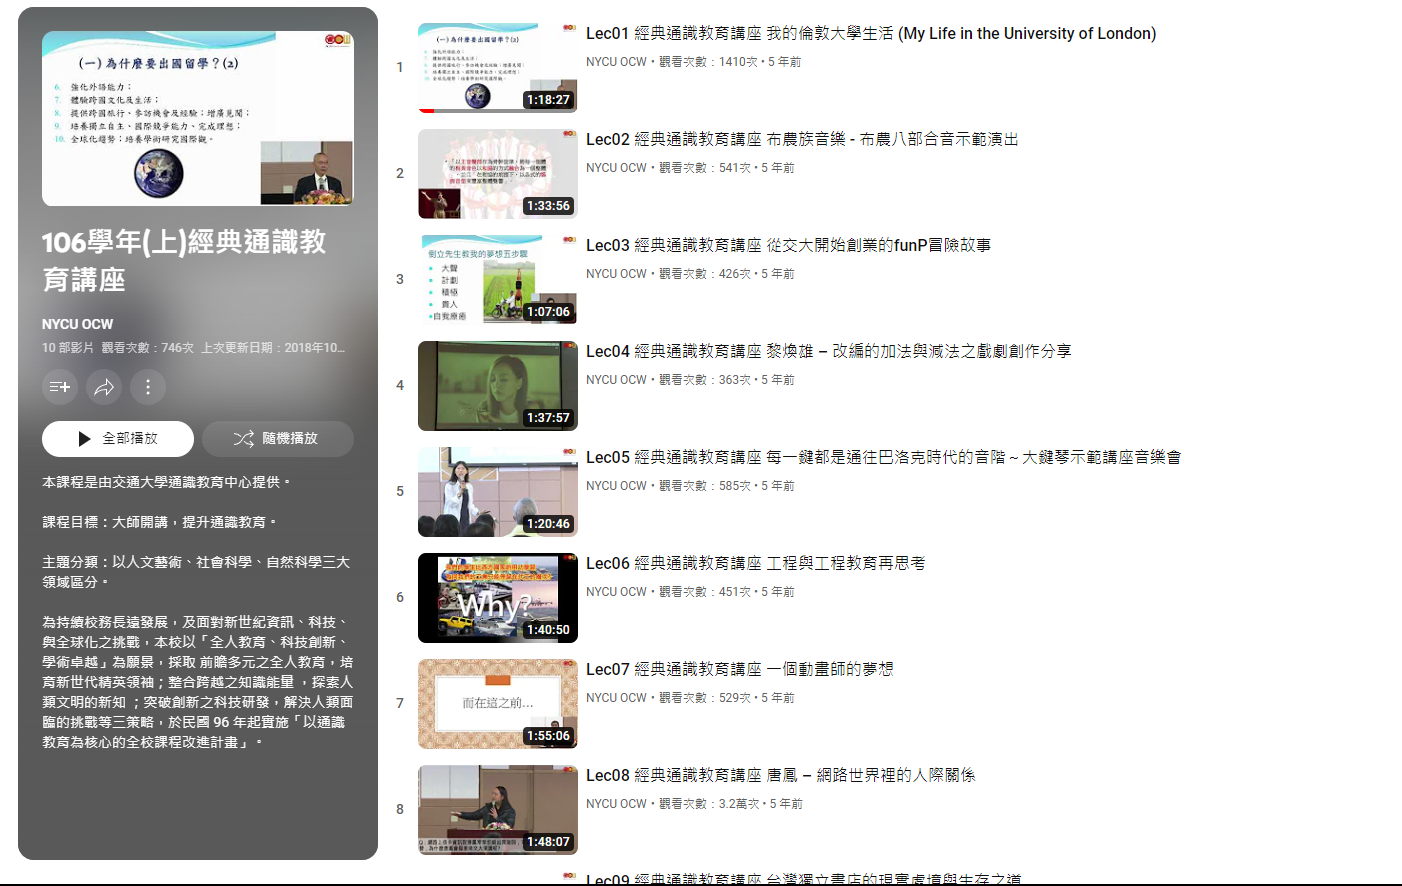Open Lec05 video thumbnail (1:20:46)
1402x886 pixels.
[x=498, y=492]
